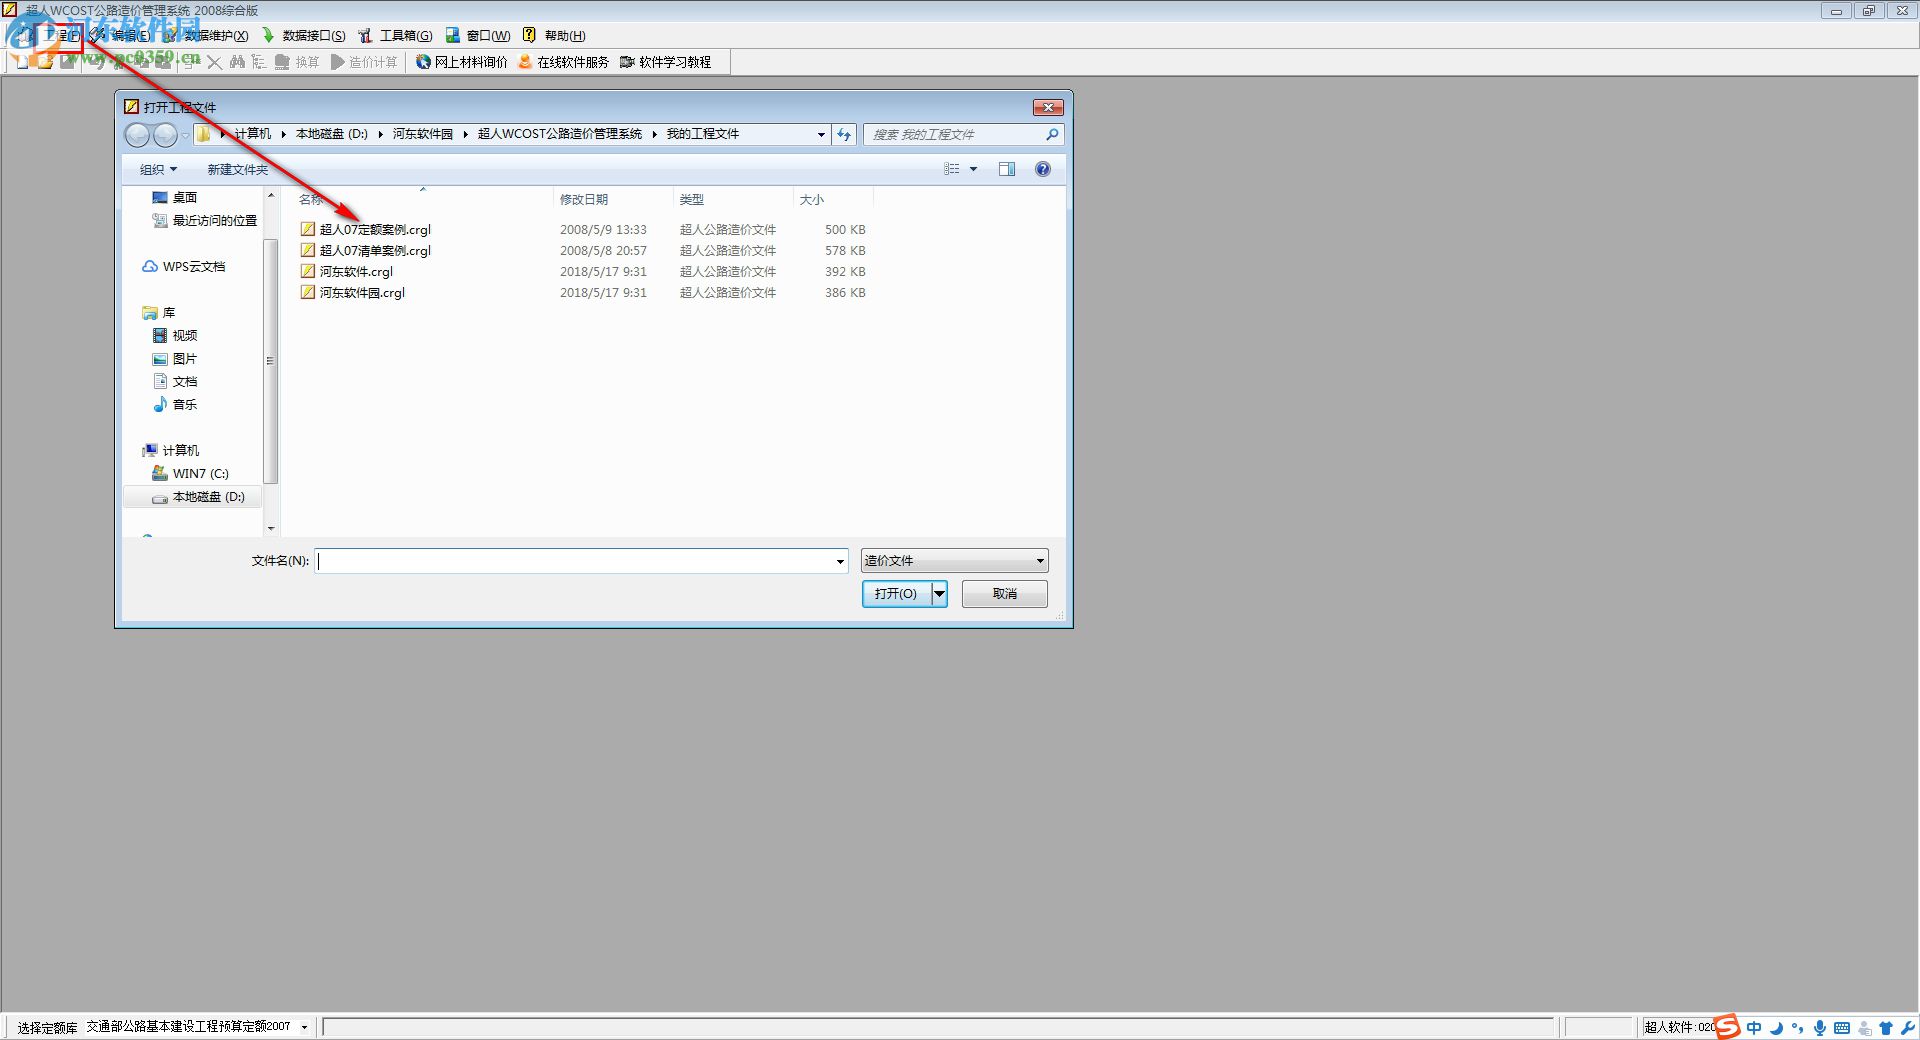Expand the arrow beside 打开(O)

[x=939, y=594]
